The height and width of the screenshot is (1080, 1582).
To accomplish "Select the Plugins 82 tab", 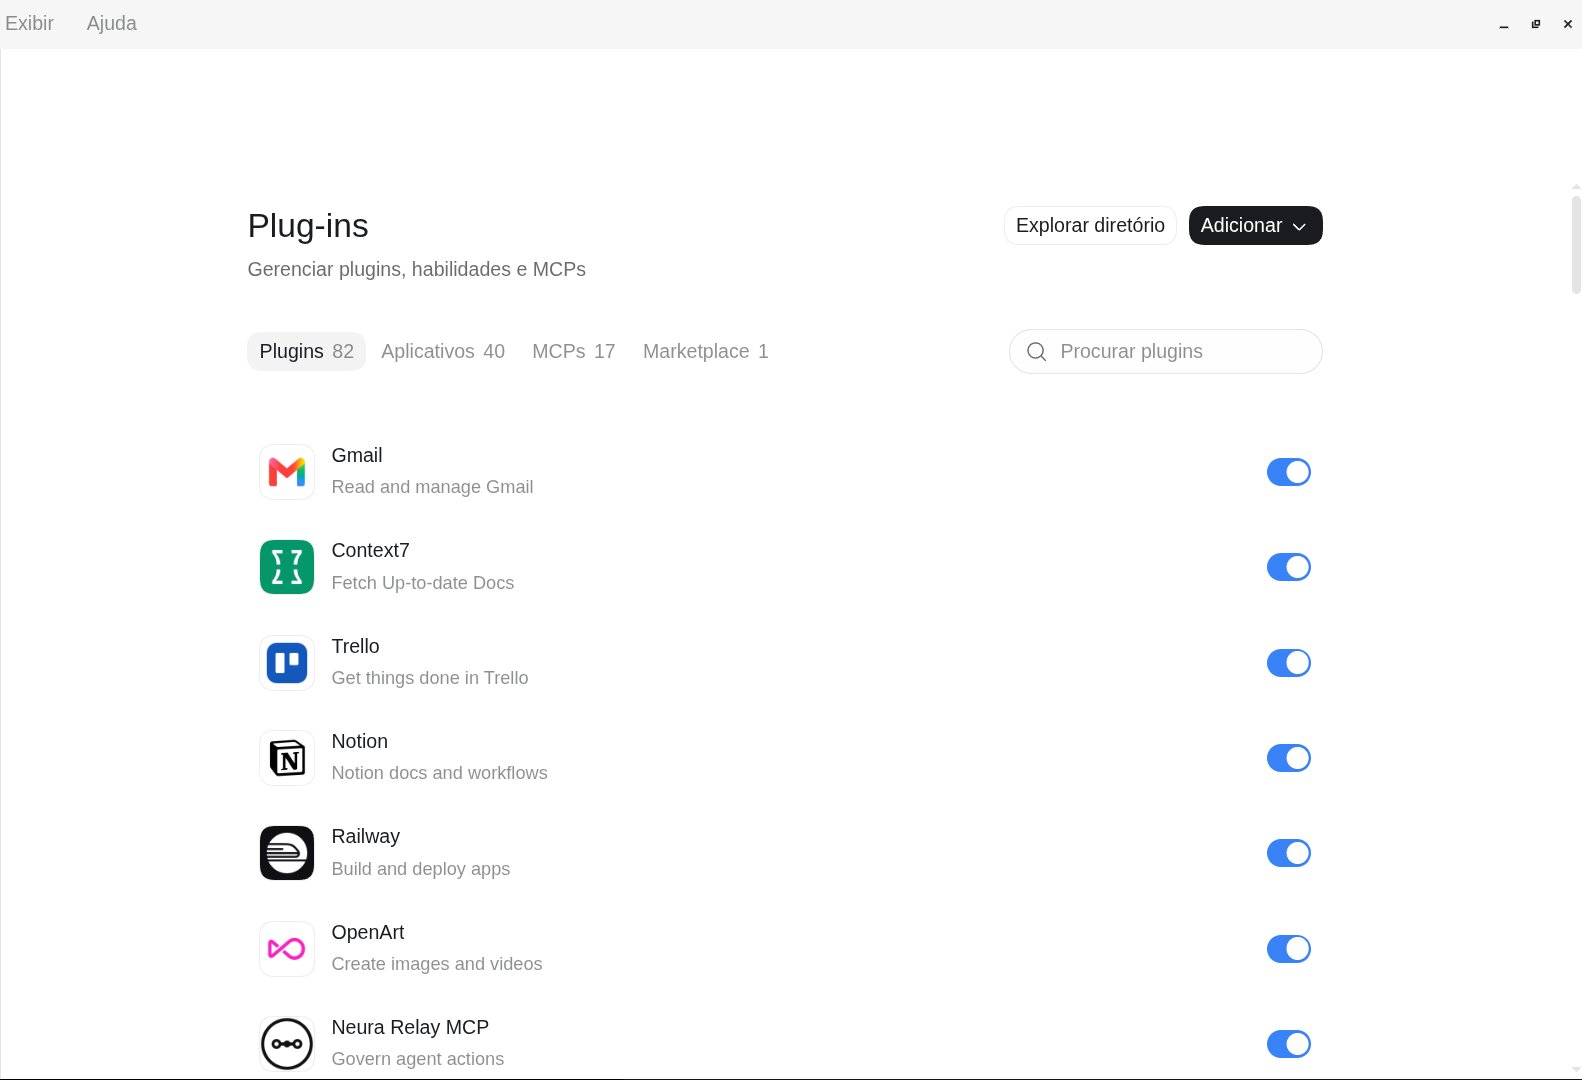I will coord(306,351).
